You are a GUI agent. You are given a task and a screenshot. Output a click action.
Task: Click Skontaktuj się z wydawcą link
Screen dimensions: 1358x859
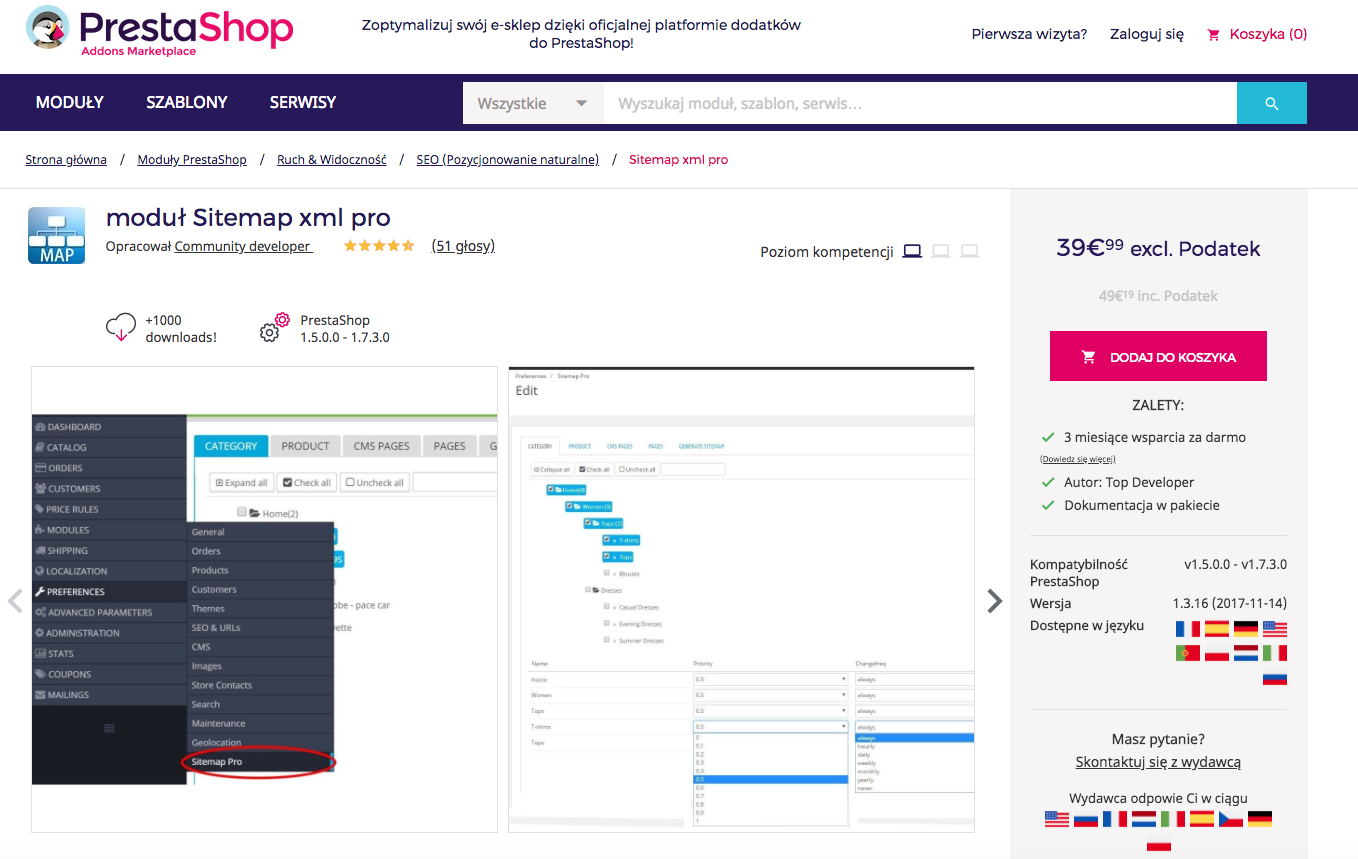click(x=1158, y=762)
